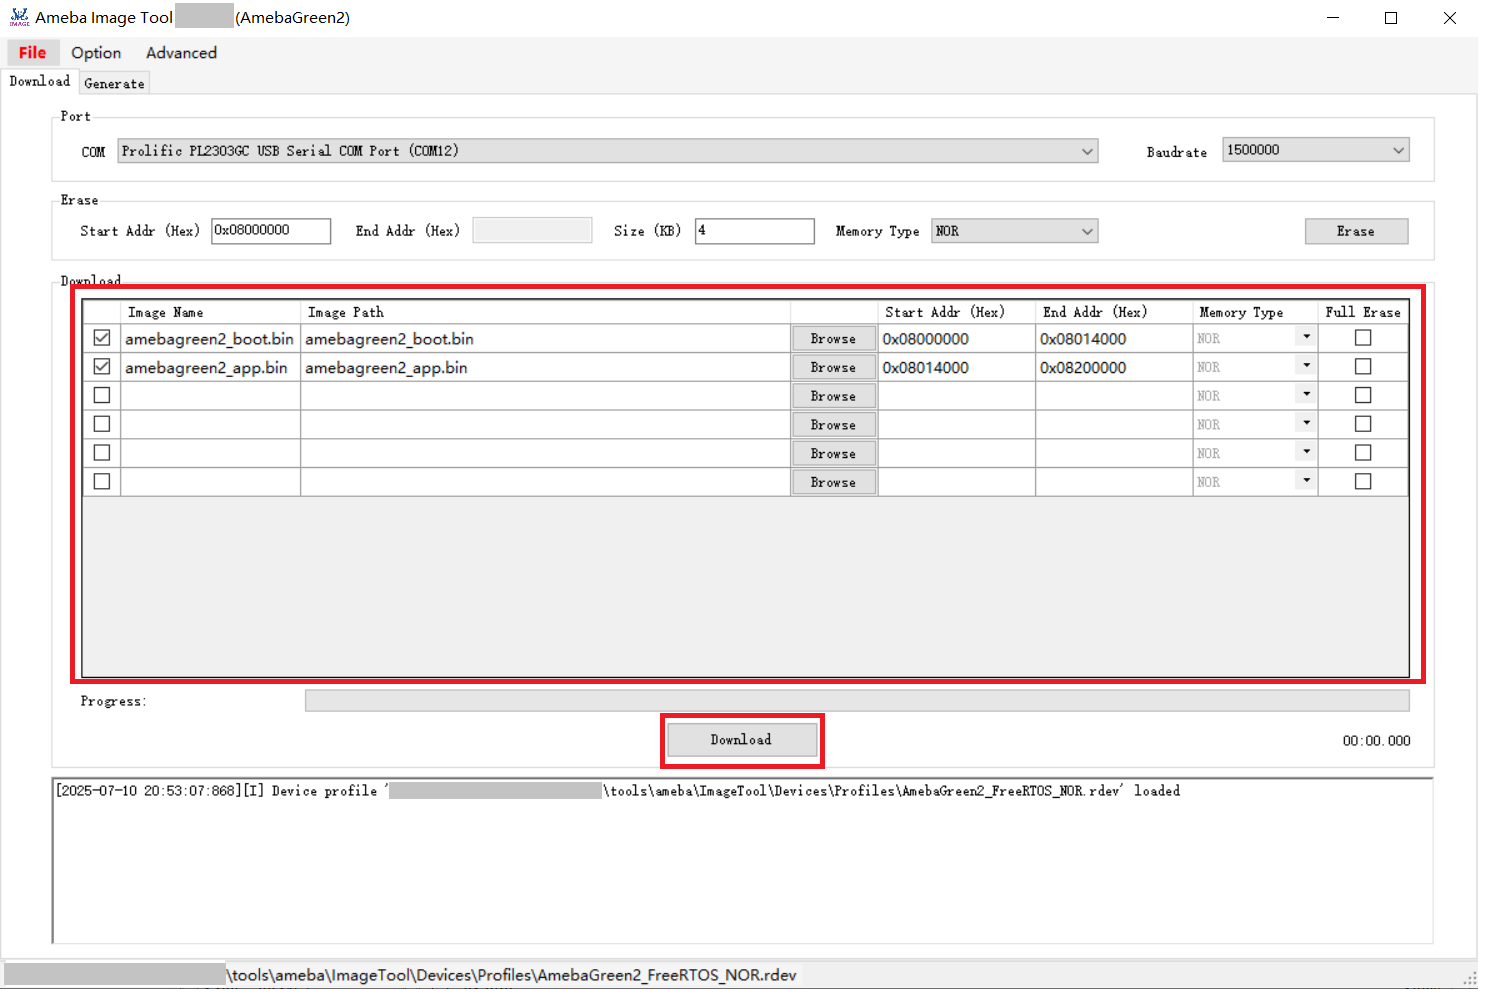The height and width of the screenshot is (994, 1489).
Task: Switch to the Generate tab
Action: tap(114, 84)
